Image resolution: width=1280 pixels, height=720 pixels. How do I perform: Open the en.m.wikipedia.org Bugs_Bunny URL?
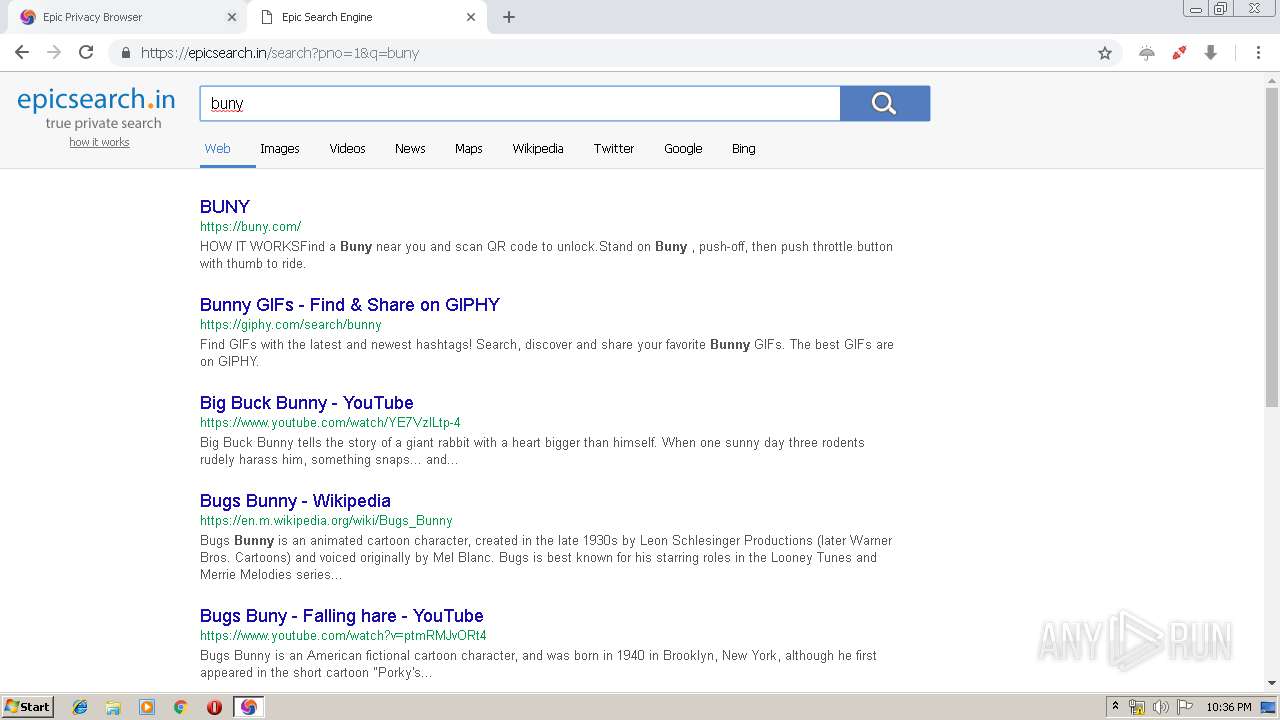pyautogui.click(x=326, y=520)
